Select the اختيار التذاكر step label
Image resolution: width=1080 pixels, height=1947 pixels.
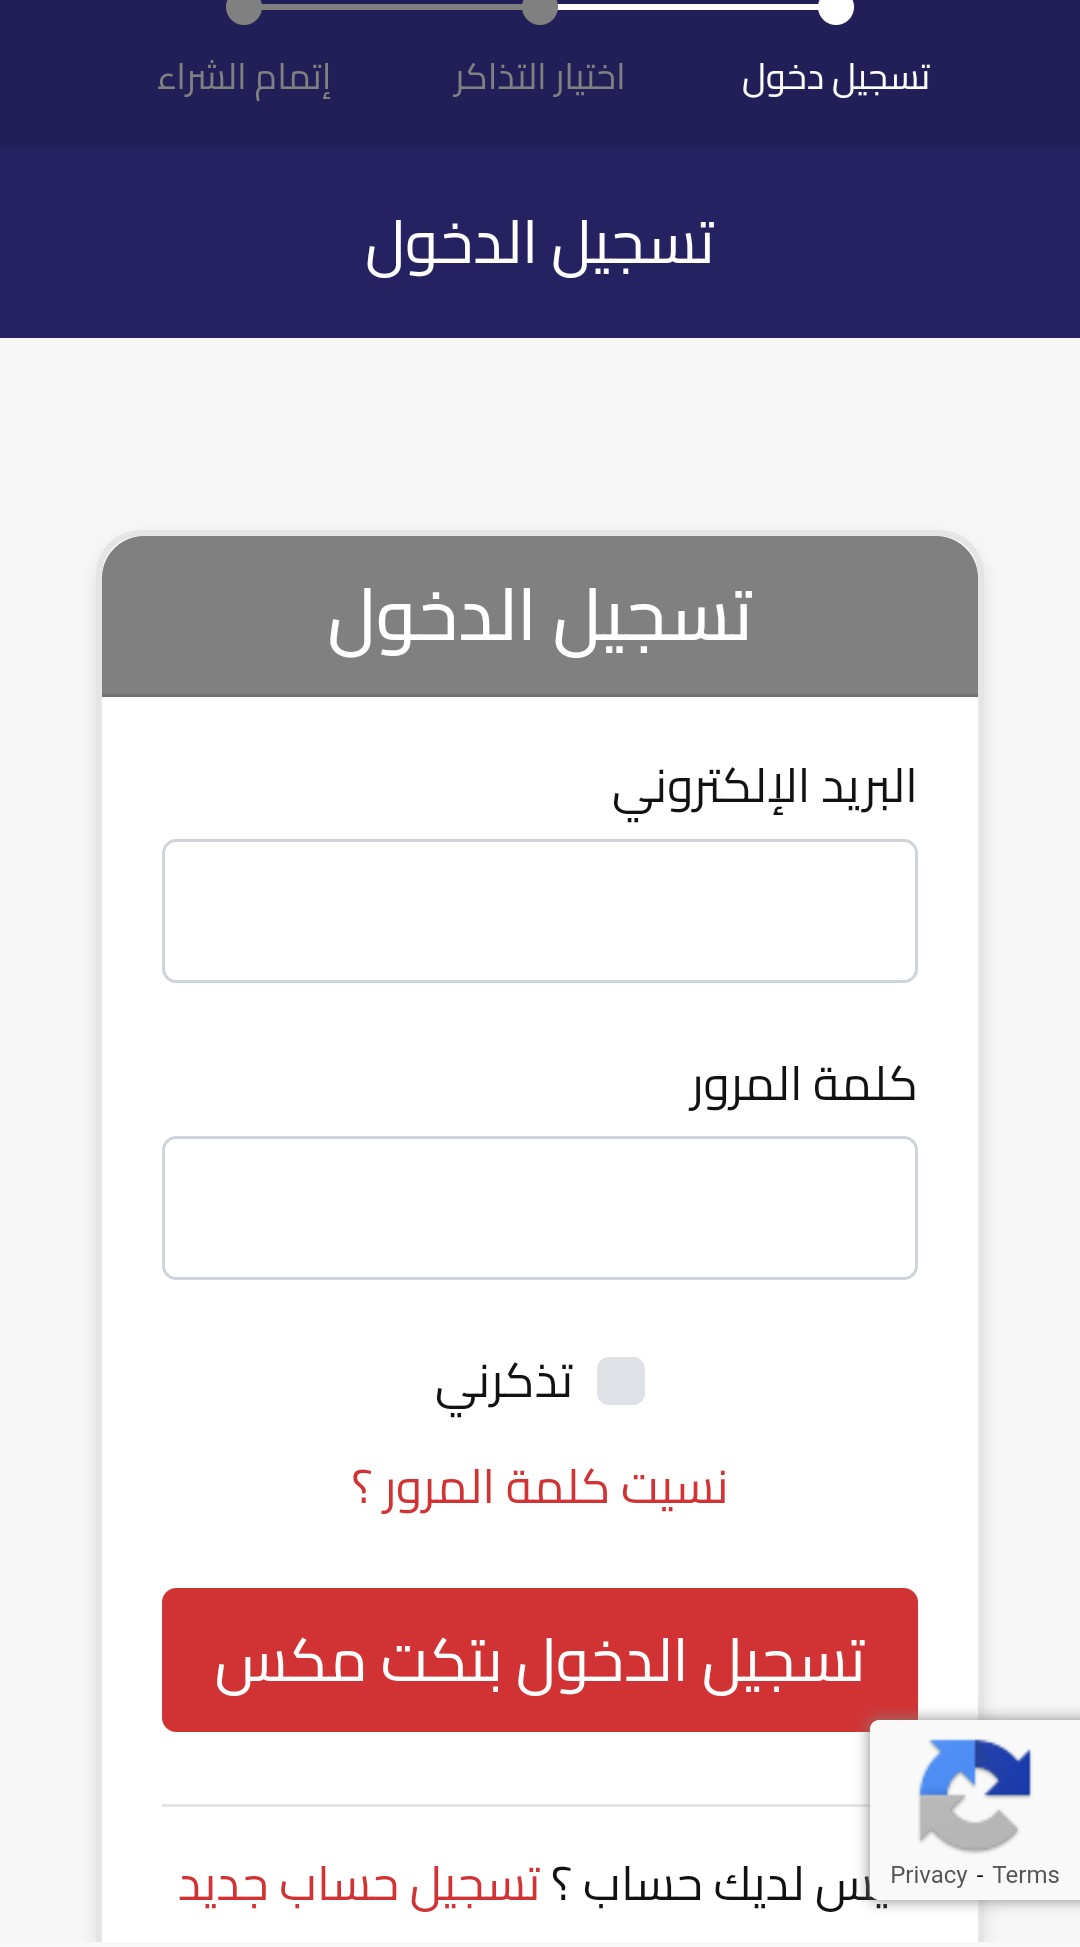(539, 77)
